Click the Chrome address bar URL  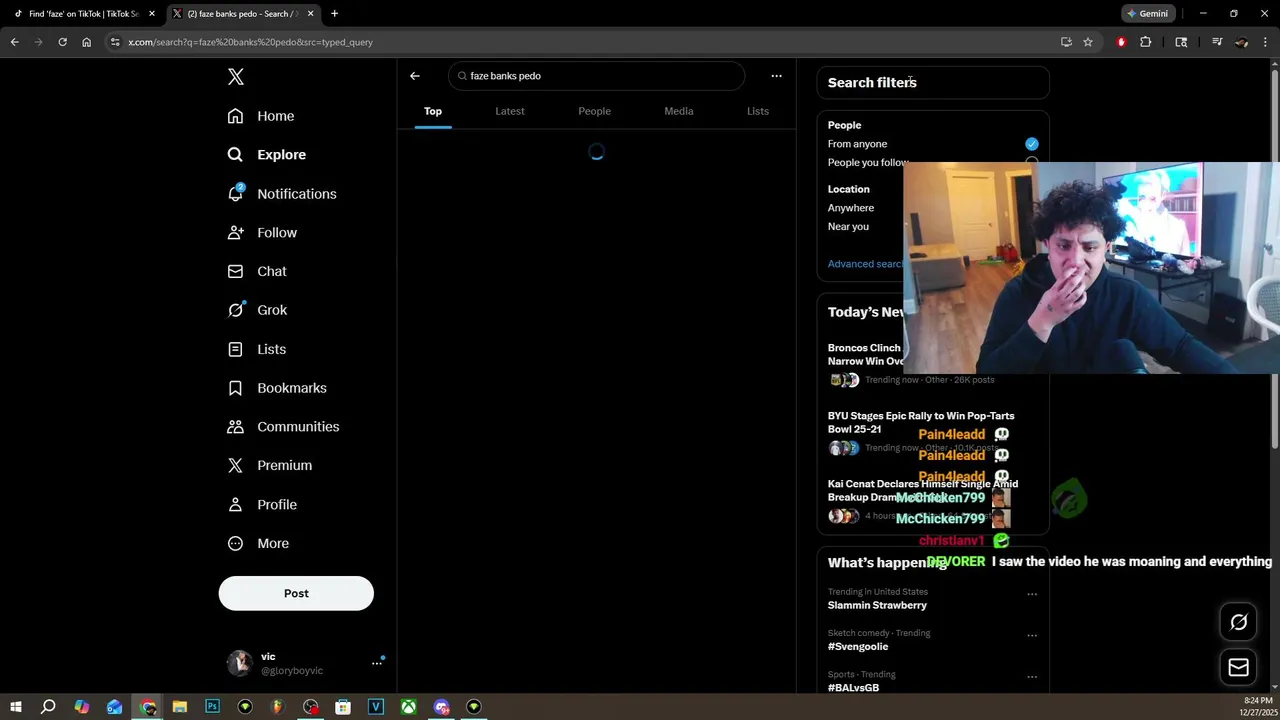[250, 42]
